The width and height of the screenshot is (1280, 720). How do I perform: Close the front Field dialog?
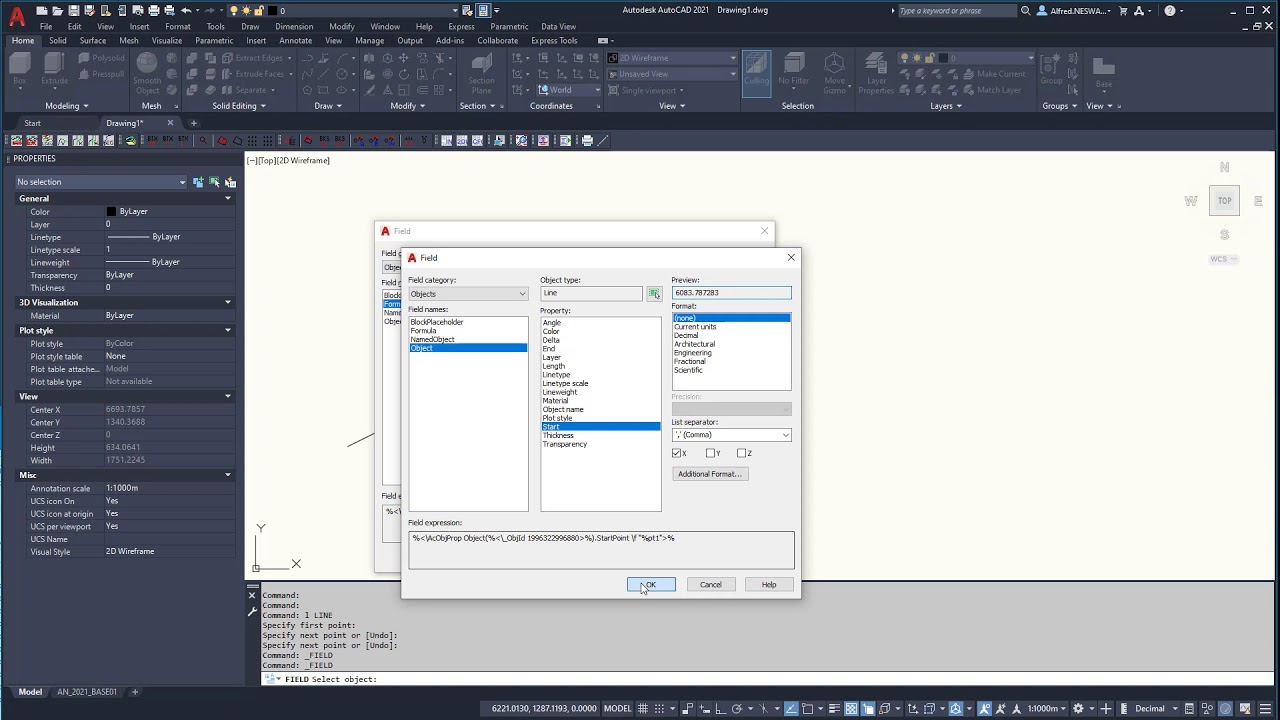coord(791,257)
